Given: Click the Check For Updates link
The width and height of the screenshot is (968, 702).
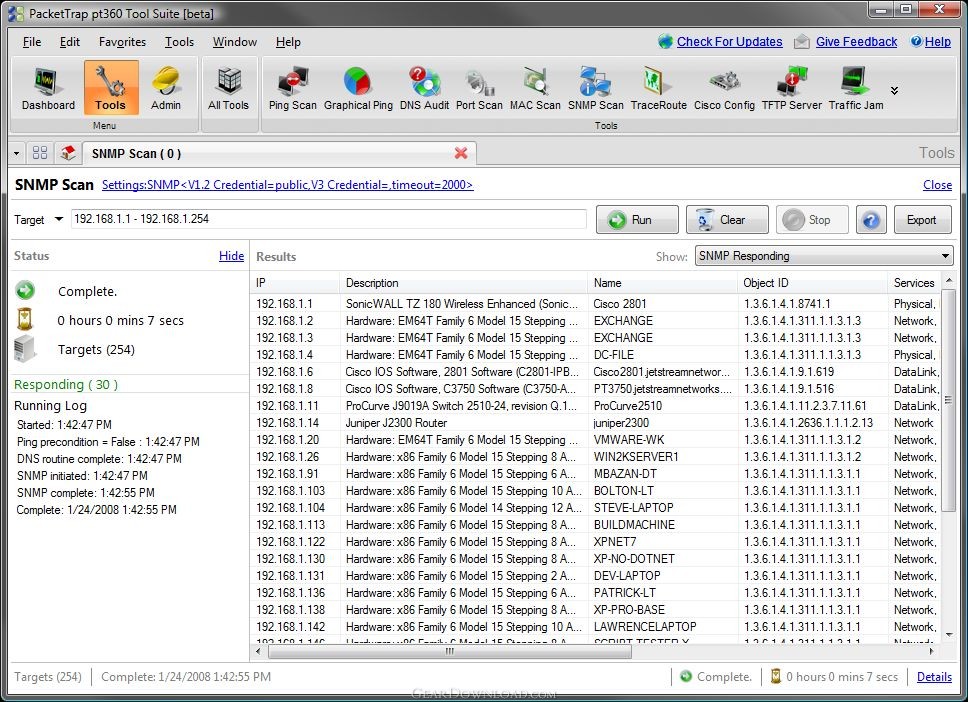Looking at the screenshot, I should 729,41.
